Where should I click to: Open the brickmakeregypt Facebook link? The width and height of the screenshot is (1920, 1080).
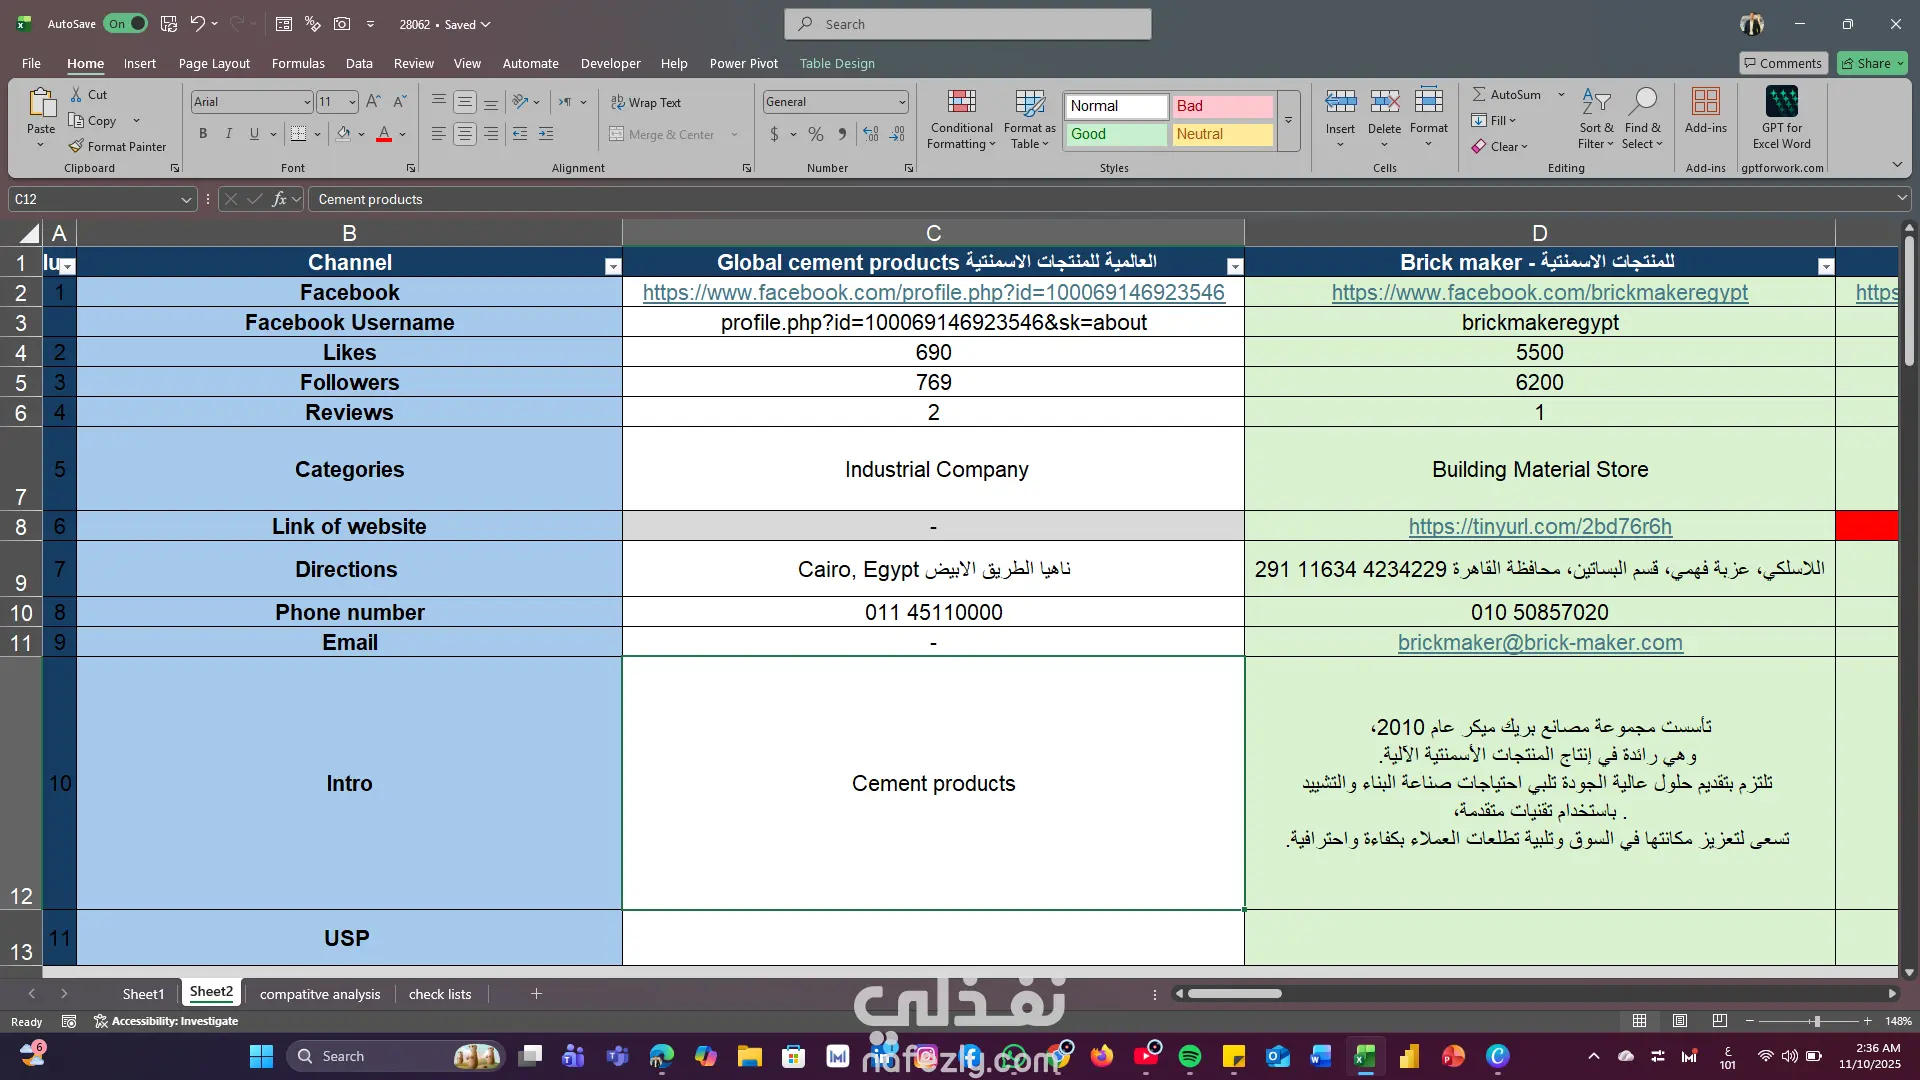[1539, 293]
